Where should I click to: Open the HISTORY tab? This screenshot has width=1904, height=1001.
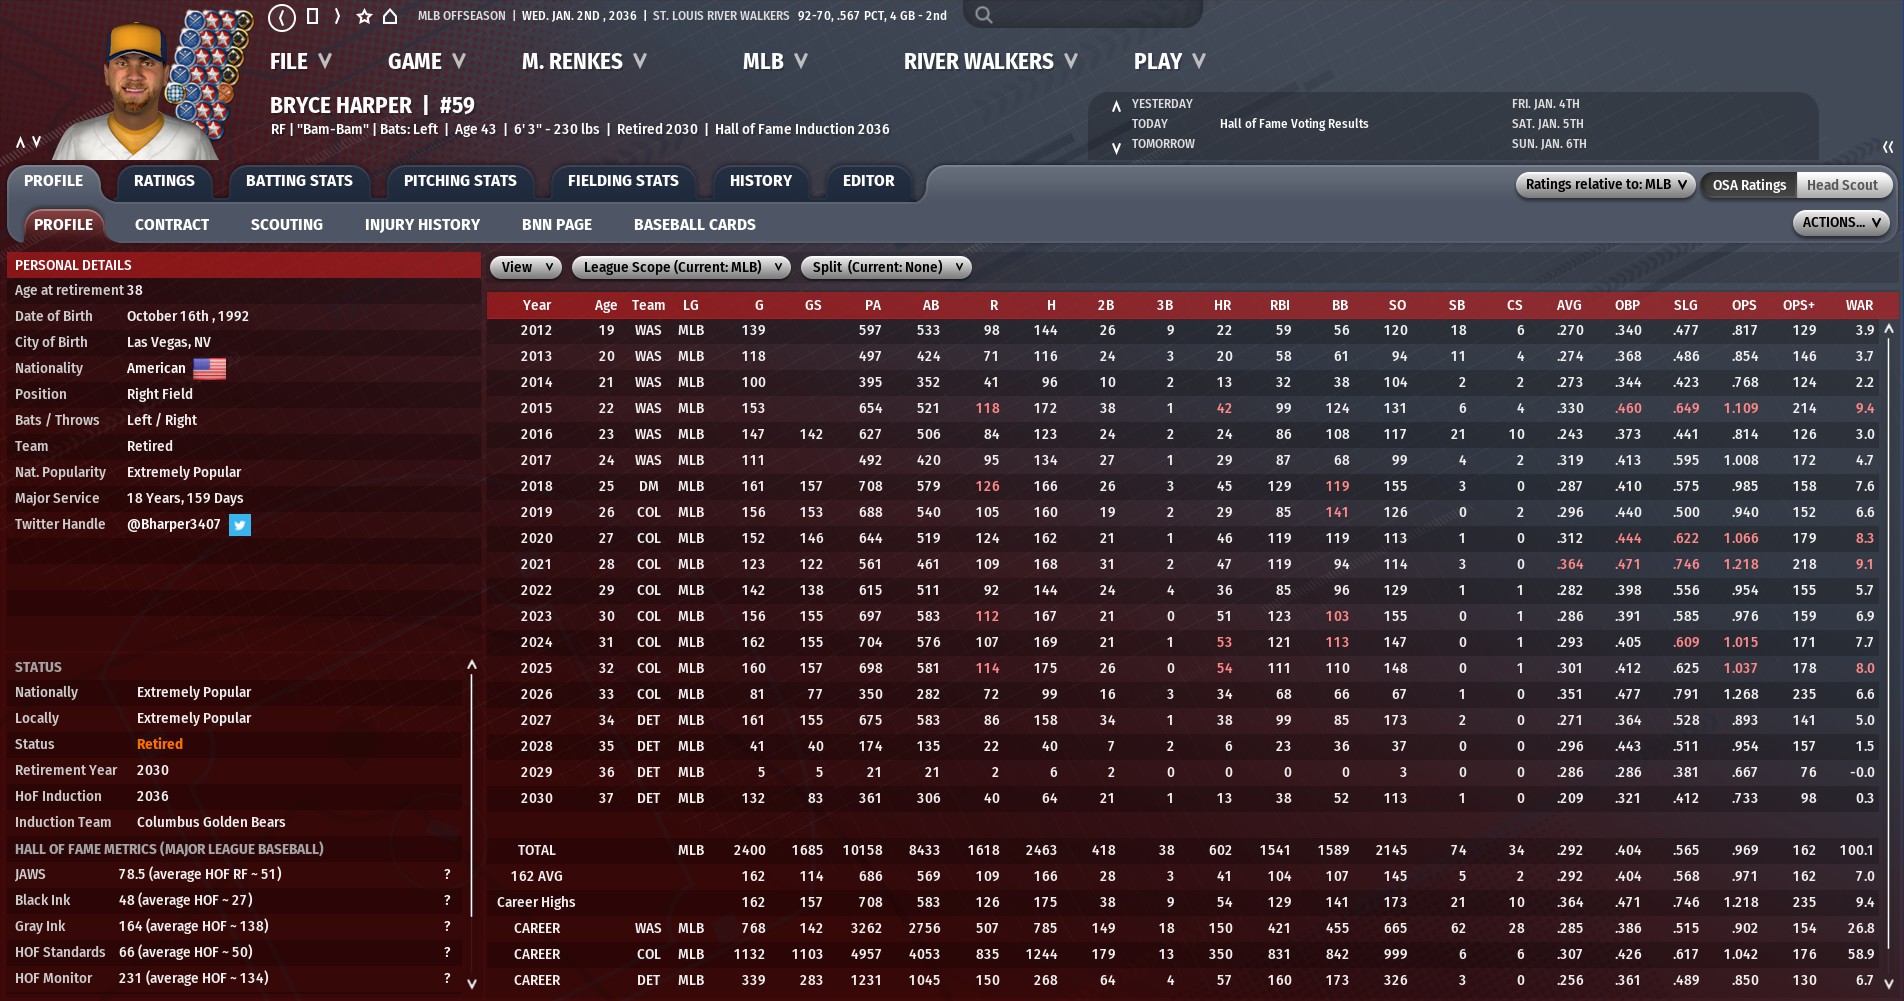click(x=761, y=181)
